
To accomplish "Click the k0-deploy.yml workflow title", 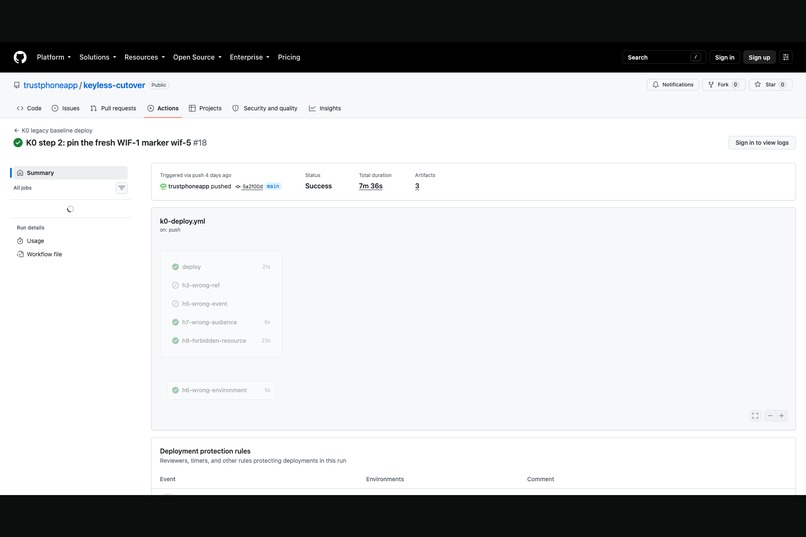I will 182,221.
